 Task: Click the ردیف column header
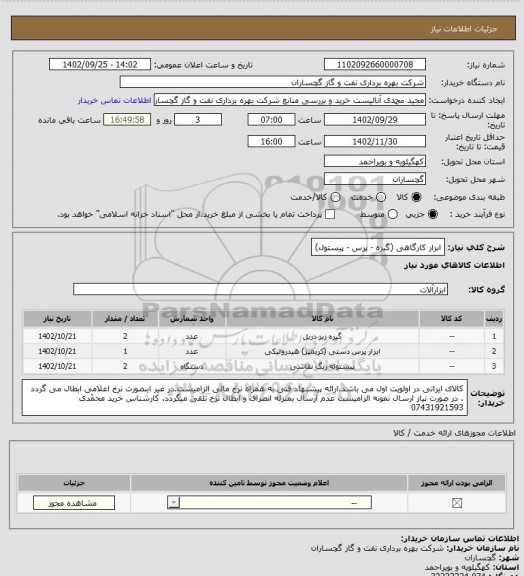tap(494, 318)
